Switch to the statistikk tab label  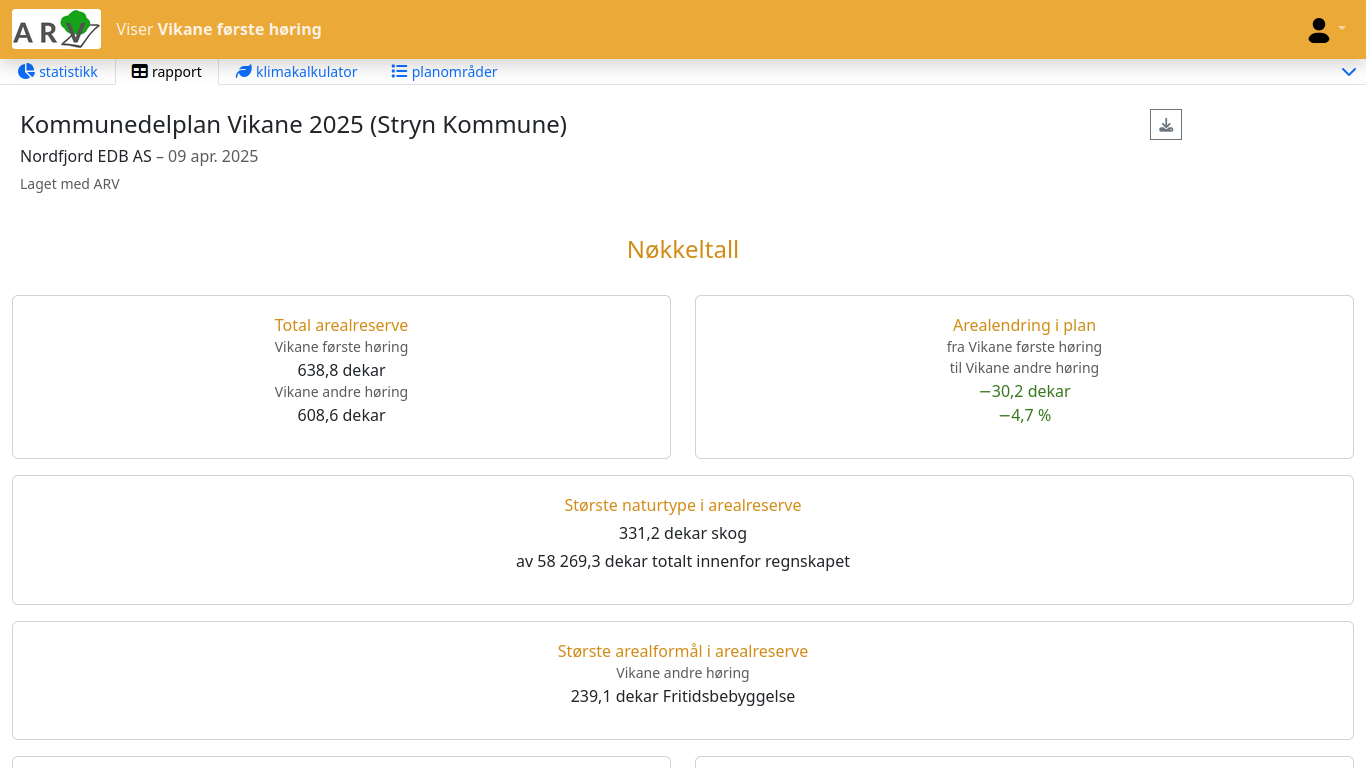click(x=68, y=72)
